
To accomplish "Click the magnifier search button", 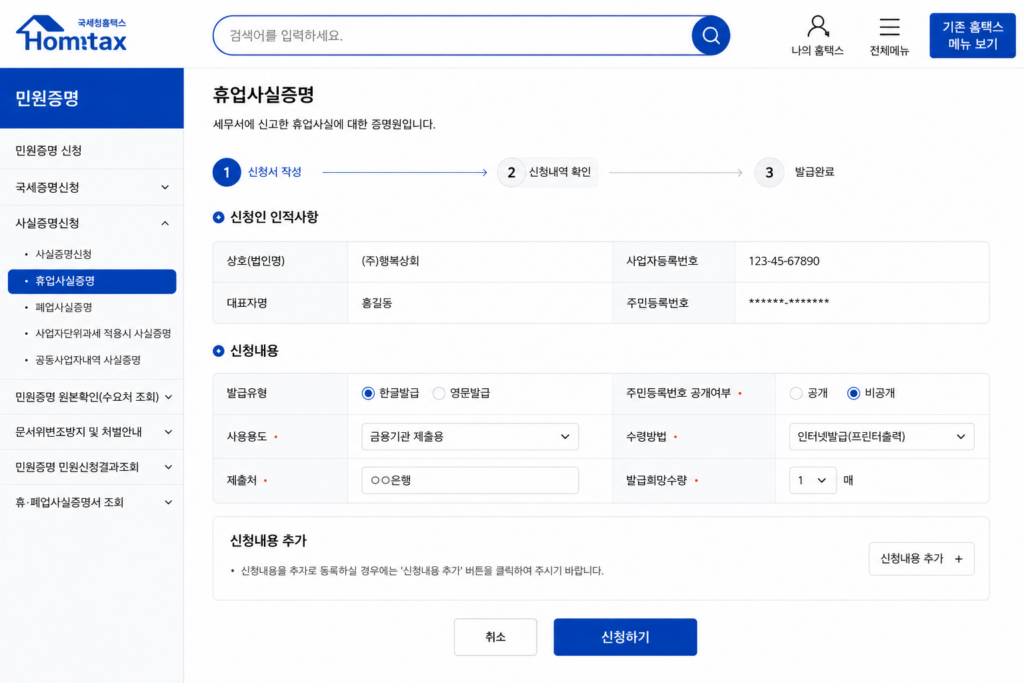I will [x=711, y=35].
